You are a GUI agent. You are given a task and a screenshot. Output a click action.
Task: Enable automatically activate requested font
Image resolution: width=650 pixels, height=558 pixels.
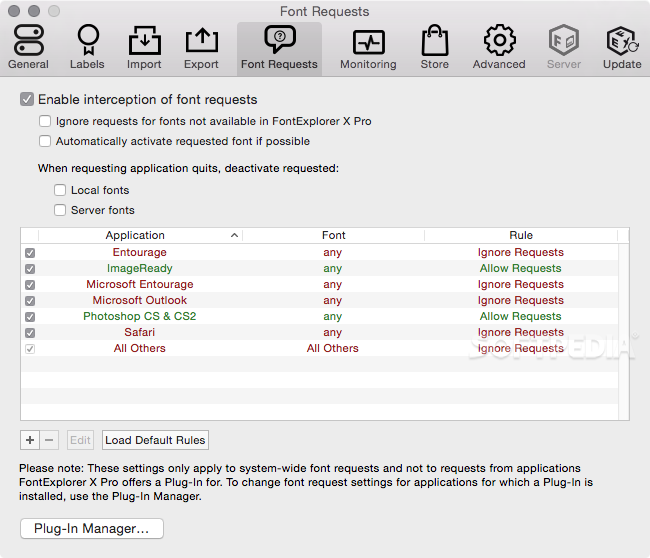coord(45,141)
